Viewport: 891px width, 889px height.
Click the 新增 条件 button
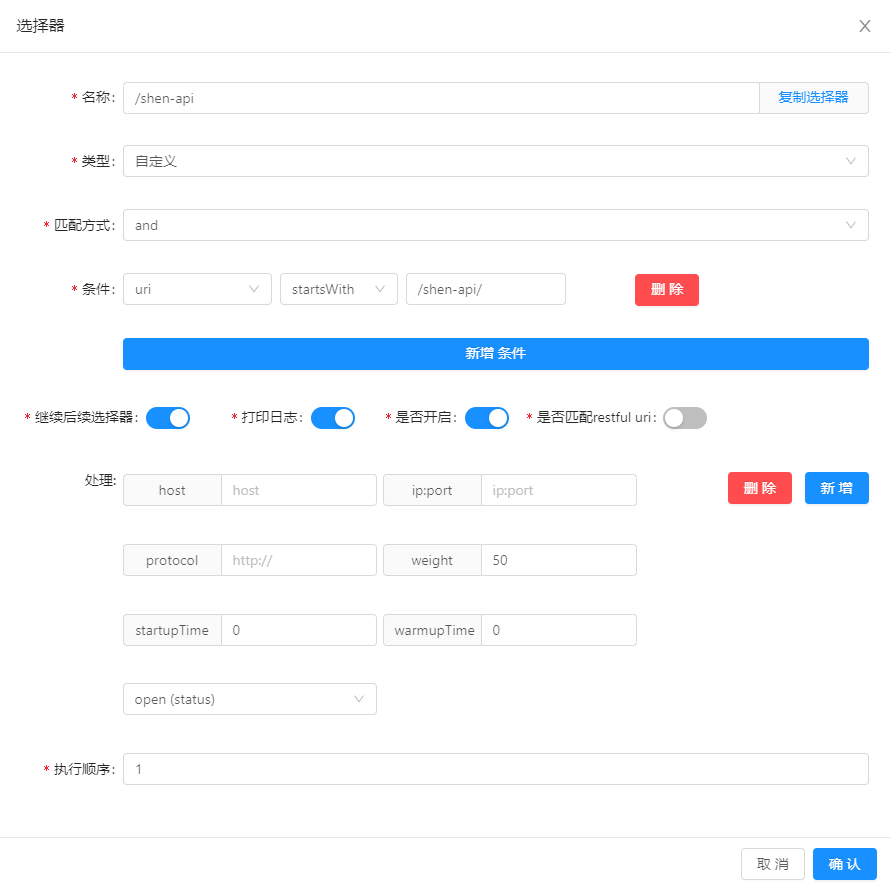tap(495, 353)
